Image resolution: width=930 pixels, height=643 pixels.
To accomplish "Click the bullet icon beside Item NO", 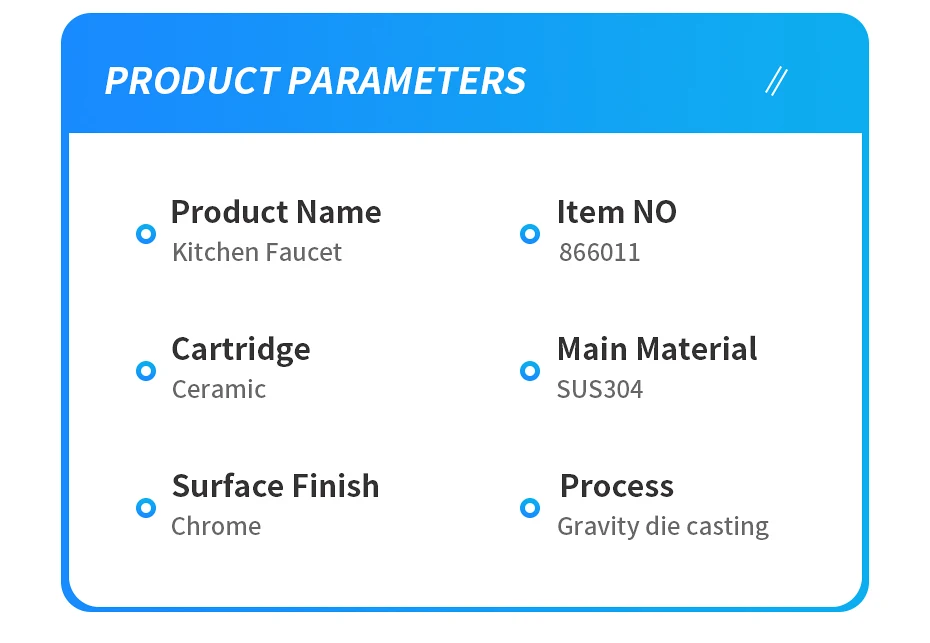I will (530, 234).
